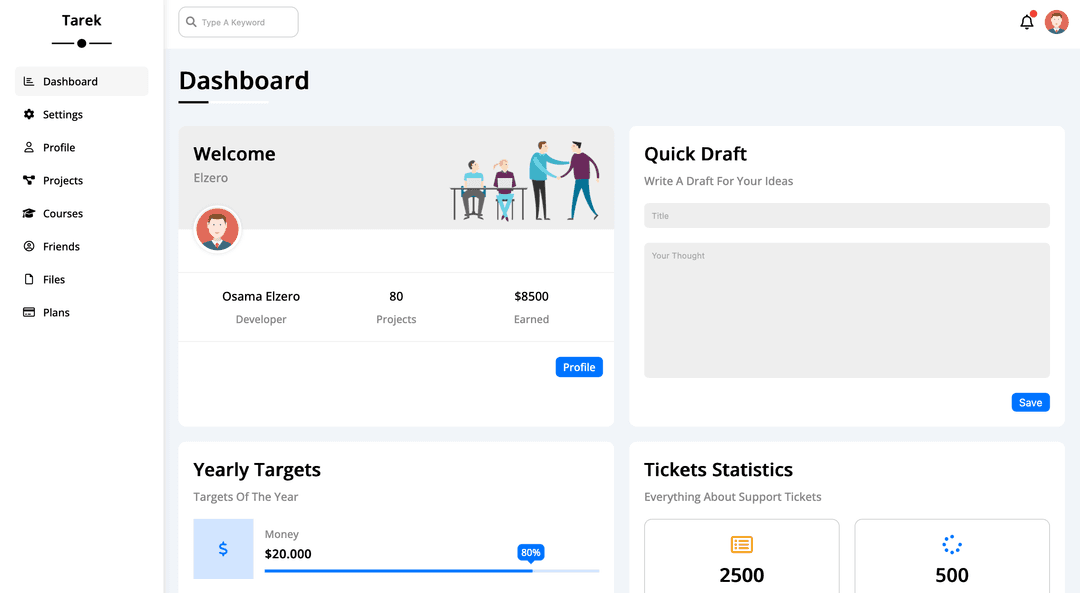
Task: Select the magnifier icon in the search bar
Action: 191,21
